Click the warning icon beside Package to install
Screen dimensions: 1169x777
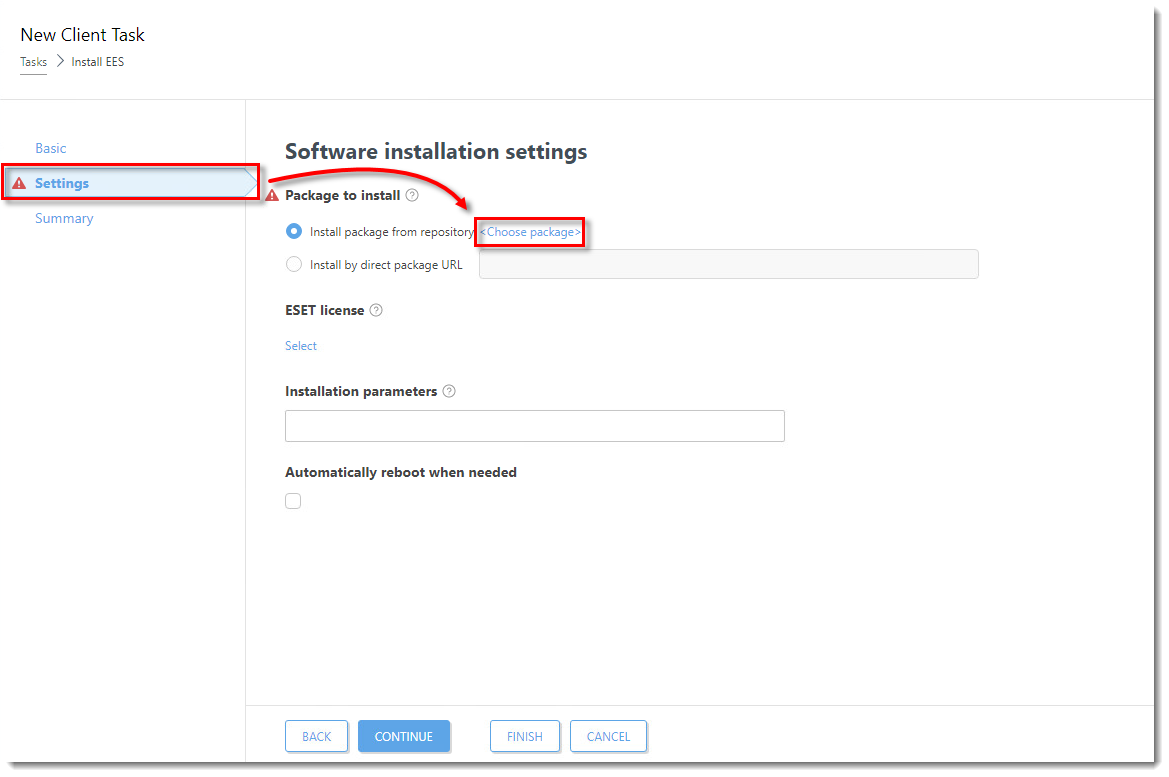tap(272, 195)
